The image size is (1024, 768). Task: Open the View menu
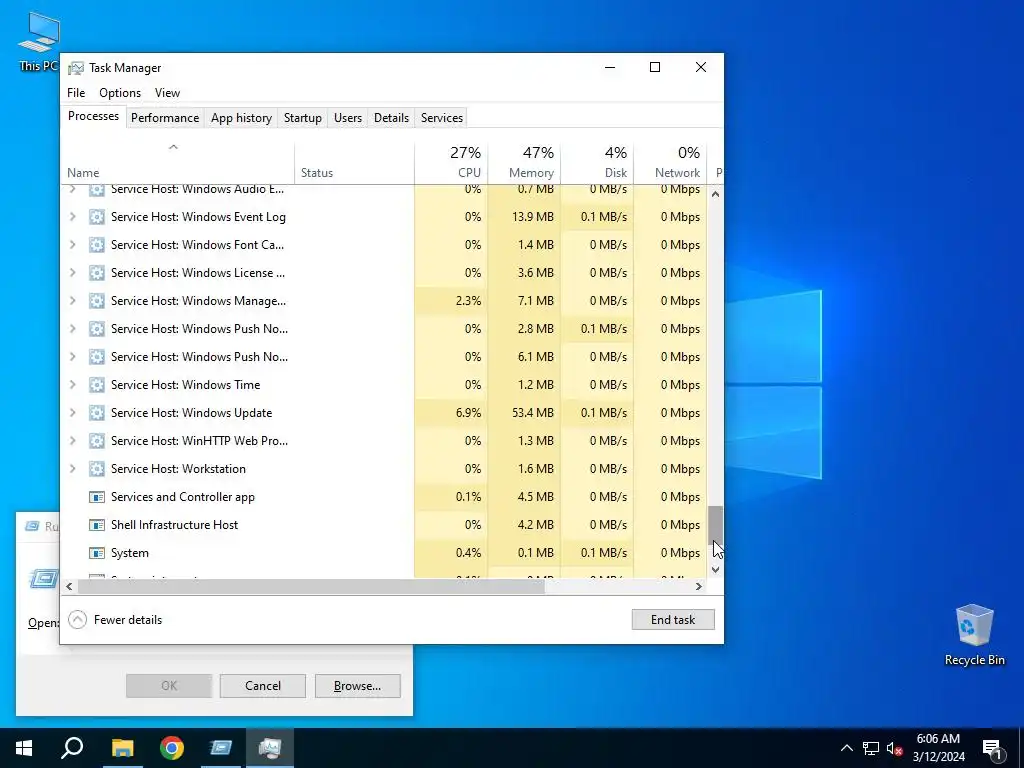coord(167,93)
